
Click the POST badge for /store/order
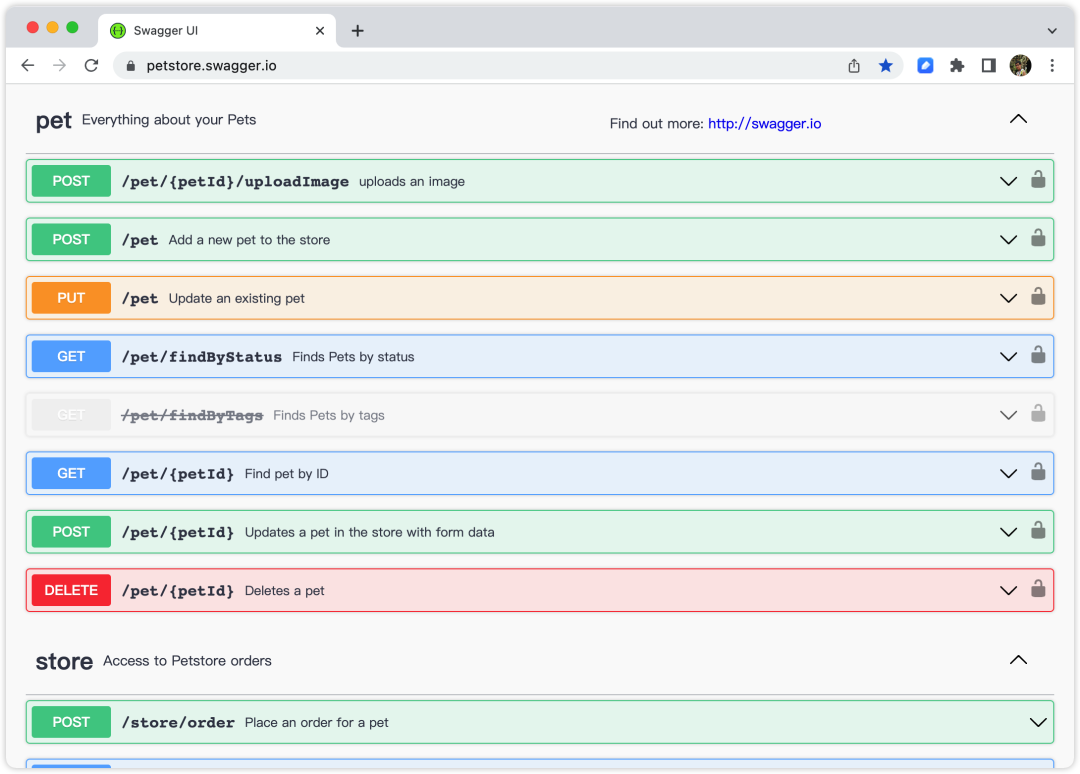click(71, 722)
